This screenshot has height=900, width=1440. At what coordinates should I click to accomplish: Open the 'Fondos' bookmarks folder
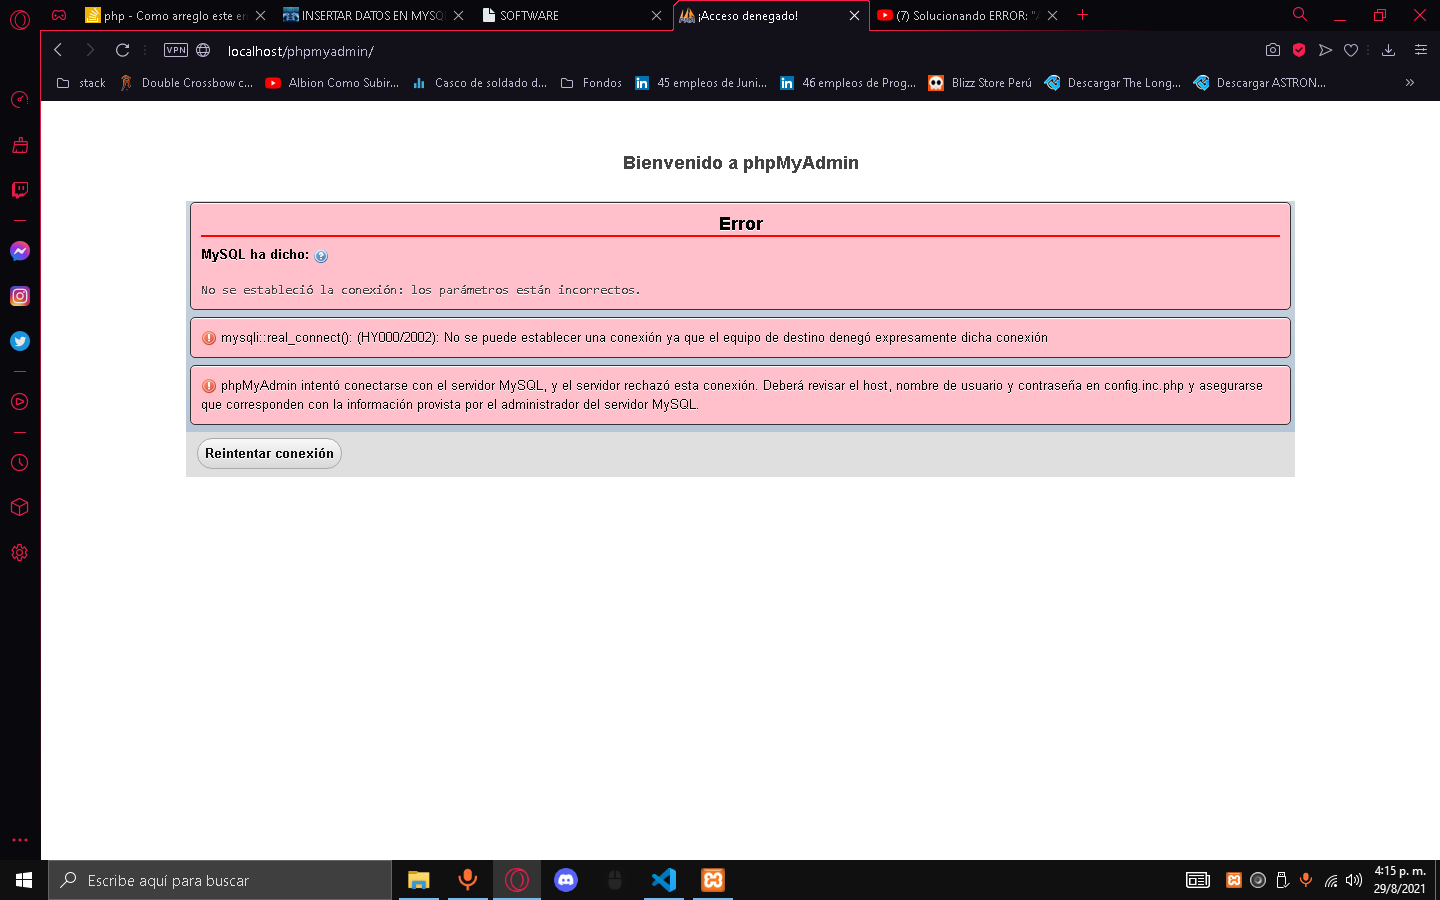click(591, 83)
